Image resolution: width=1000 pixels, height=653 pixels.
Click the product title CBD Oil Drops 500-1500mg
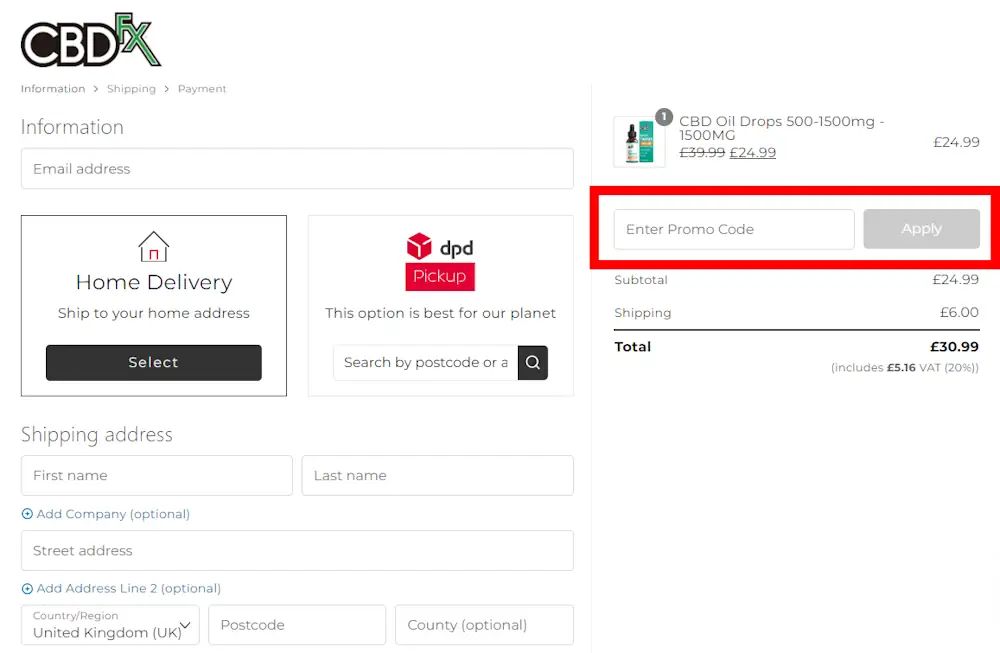pyautogui.click(x=781, y=128)
